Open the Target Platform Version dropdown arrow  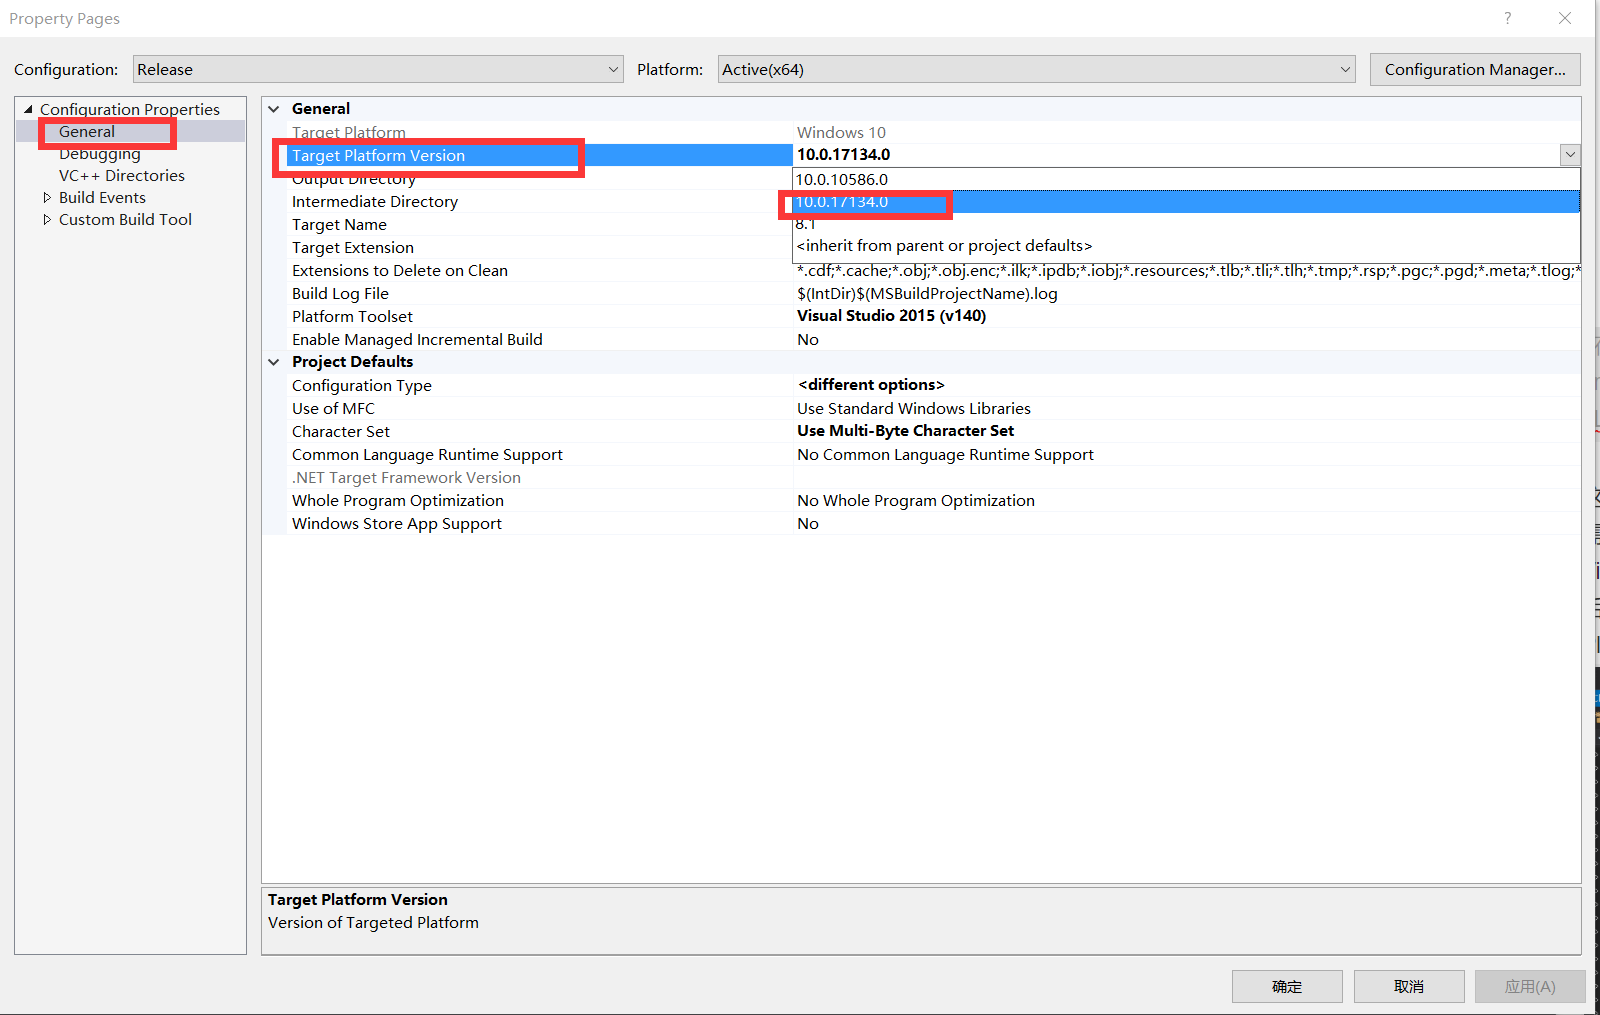[1570, 155]
